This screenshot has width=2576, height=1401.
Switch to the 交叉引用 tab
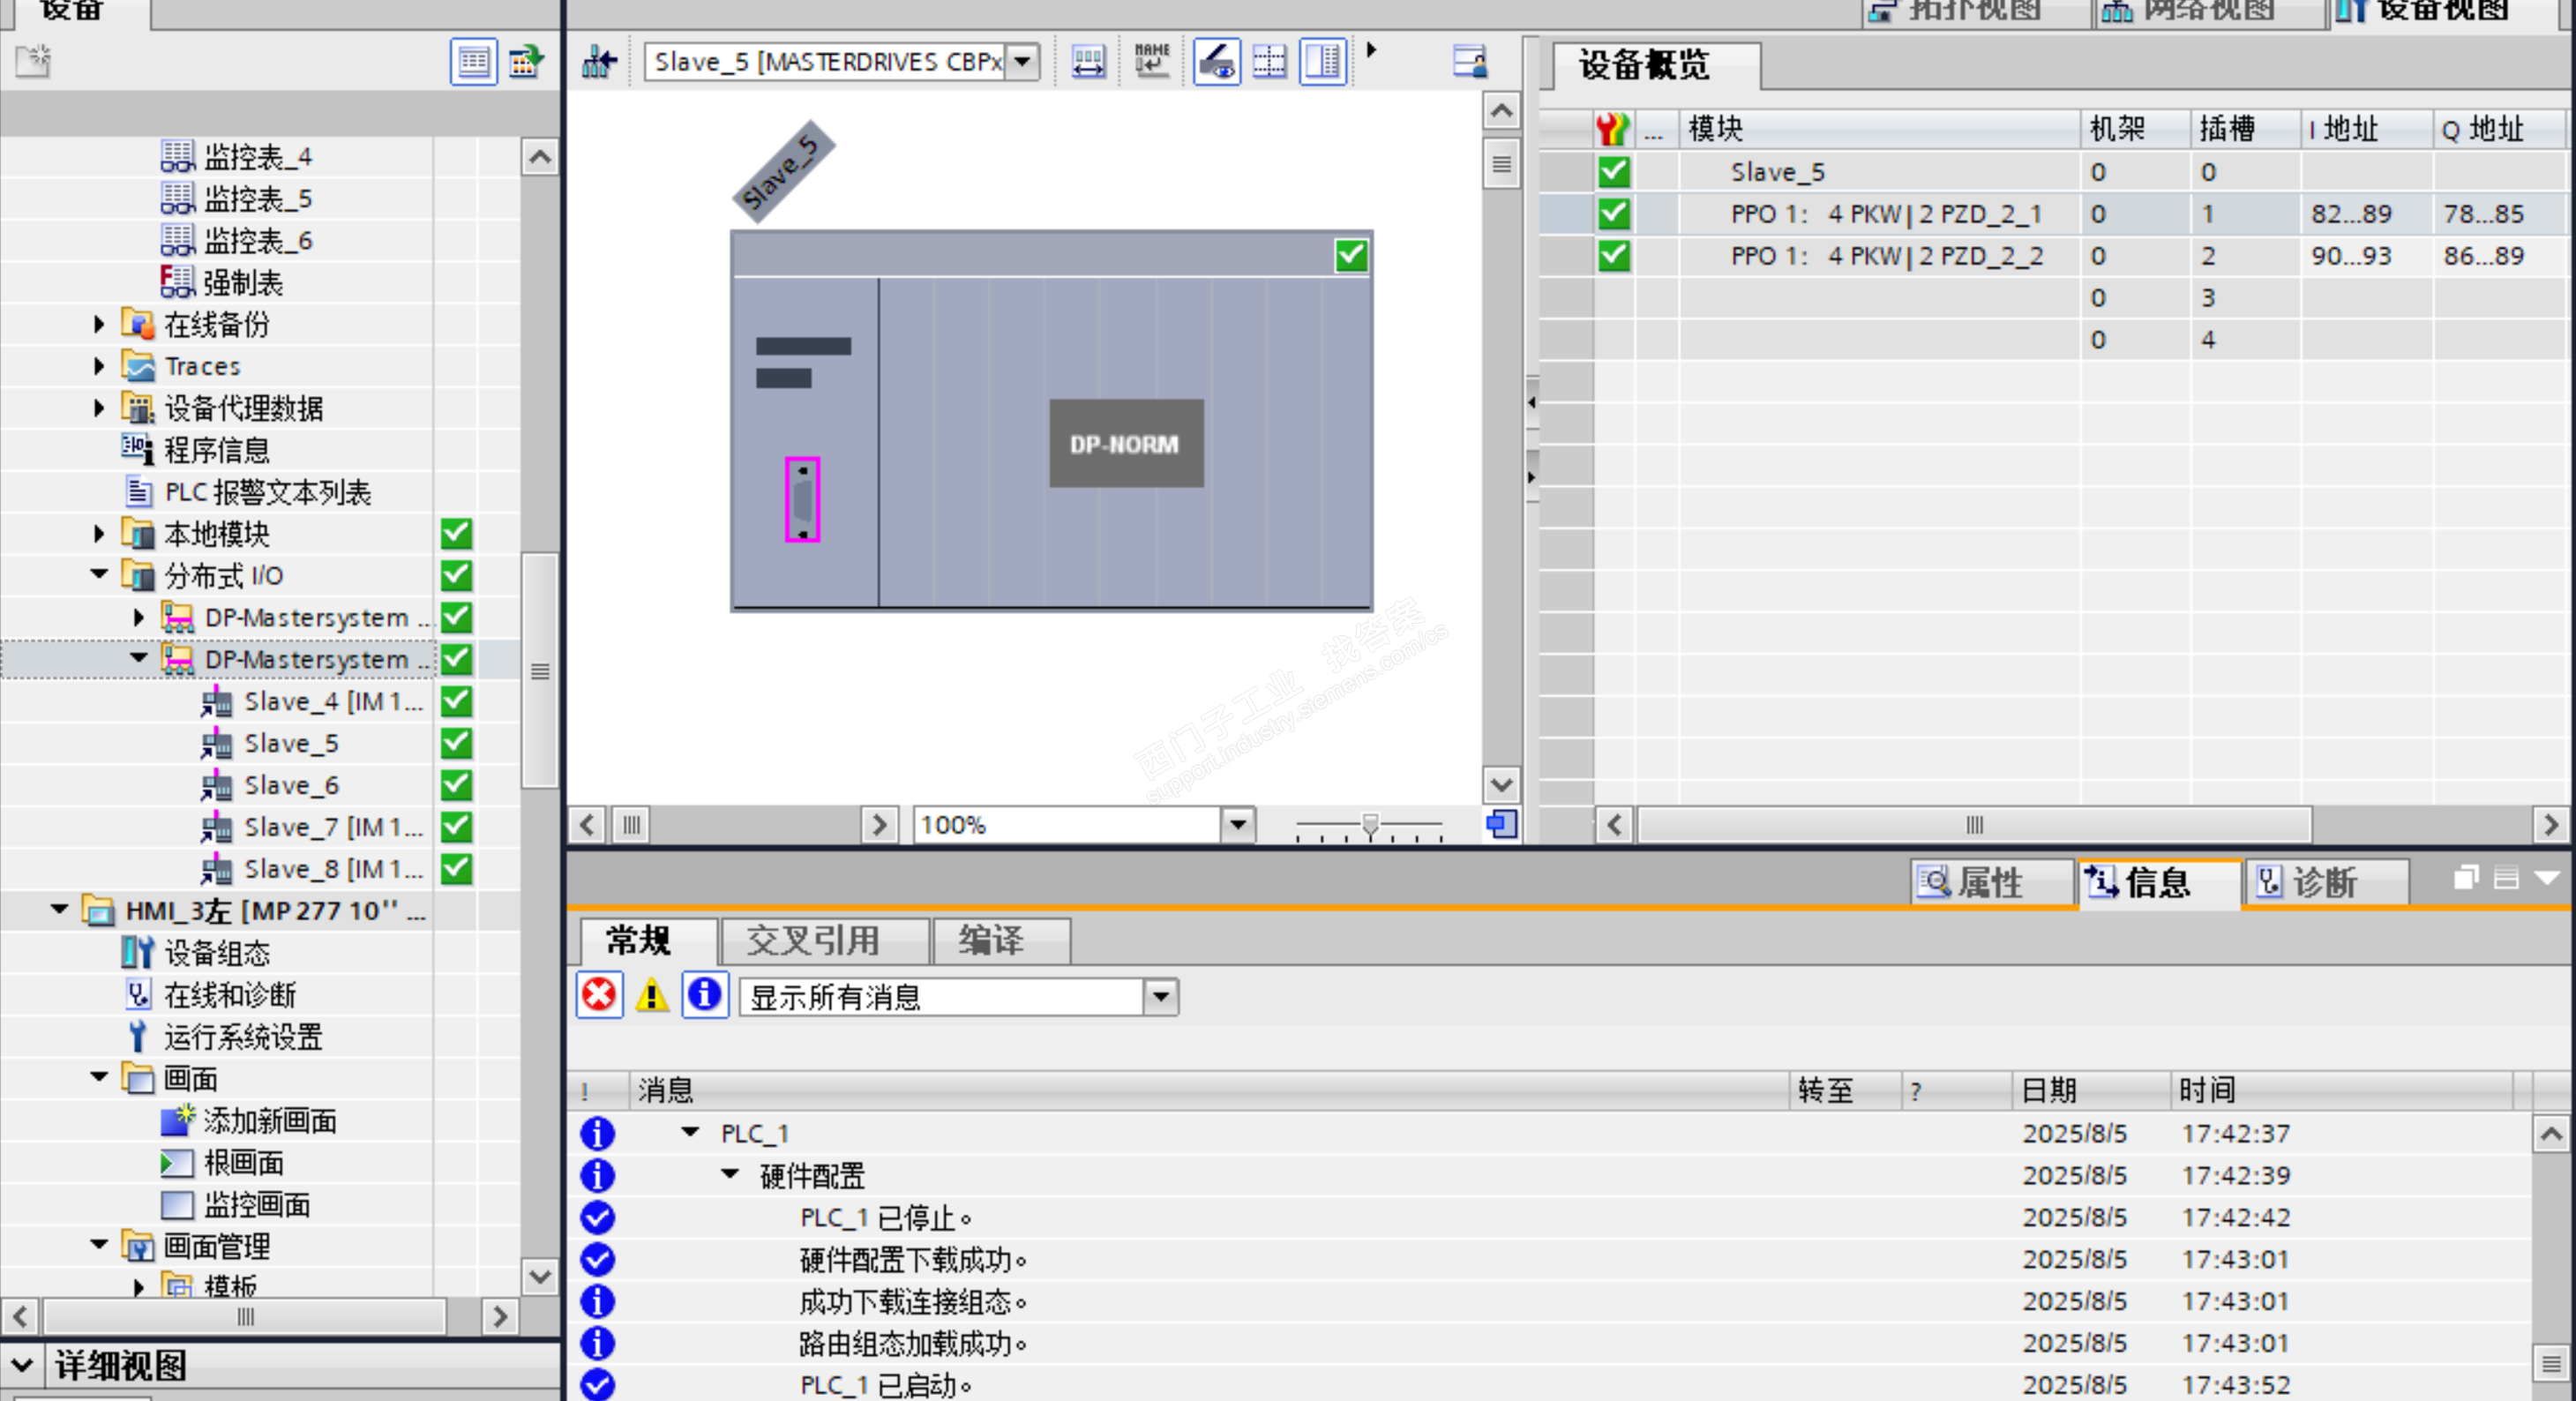(x=813, y=940)
